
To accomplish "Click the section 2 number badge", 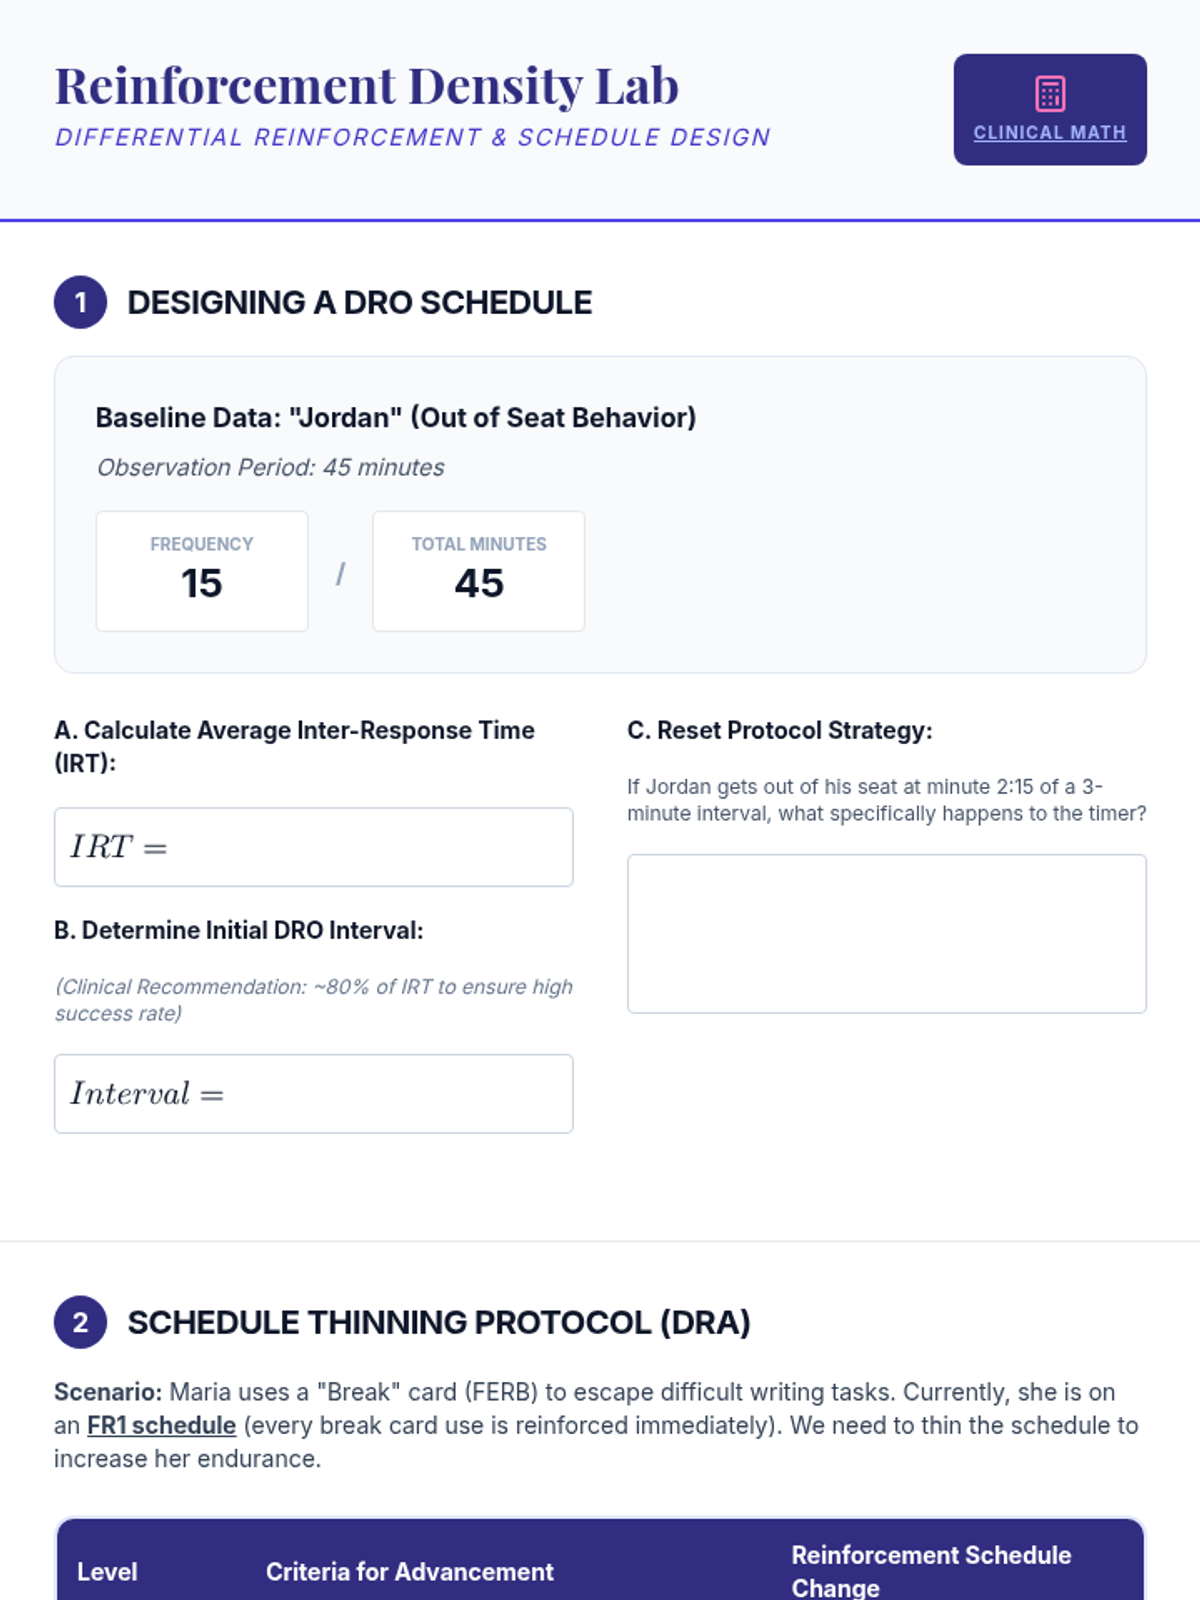I will coord(81,1322).
